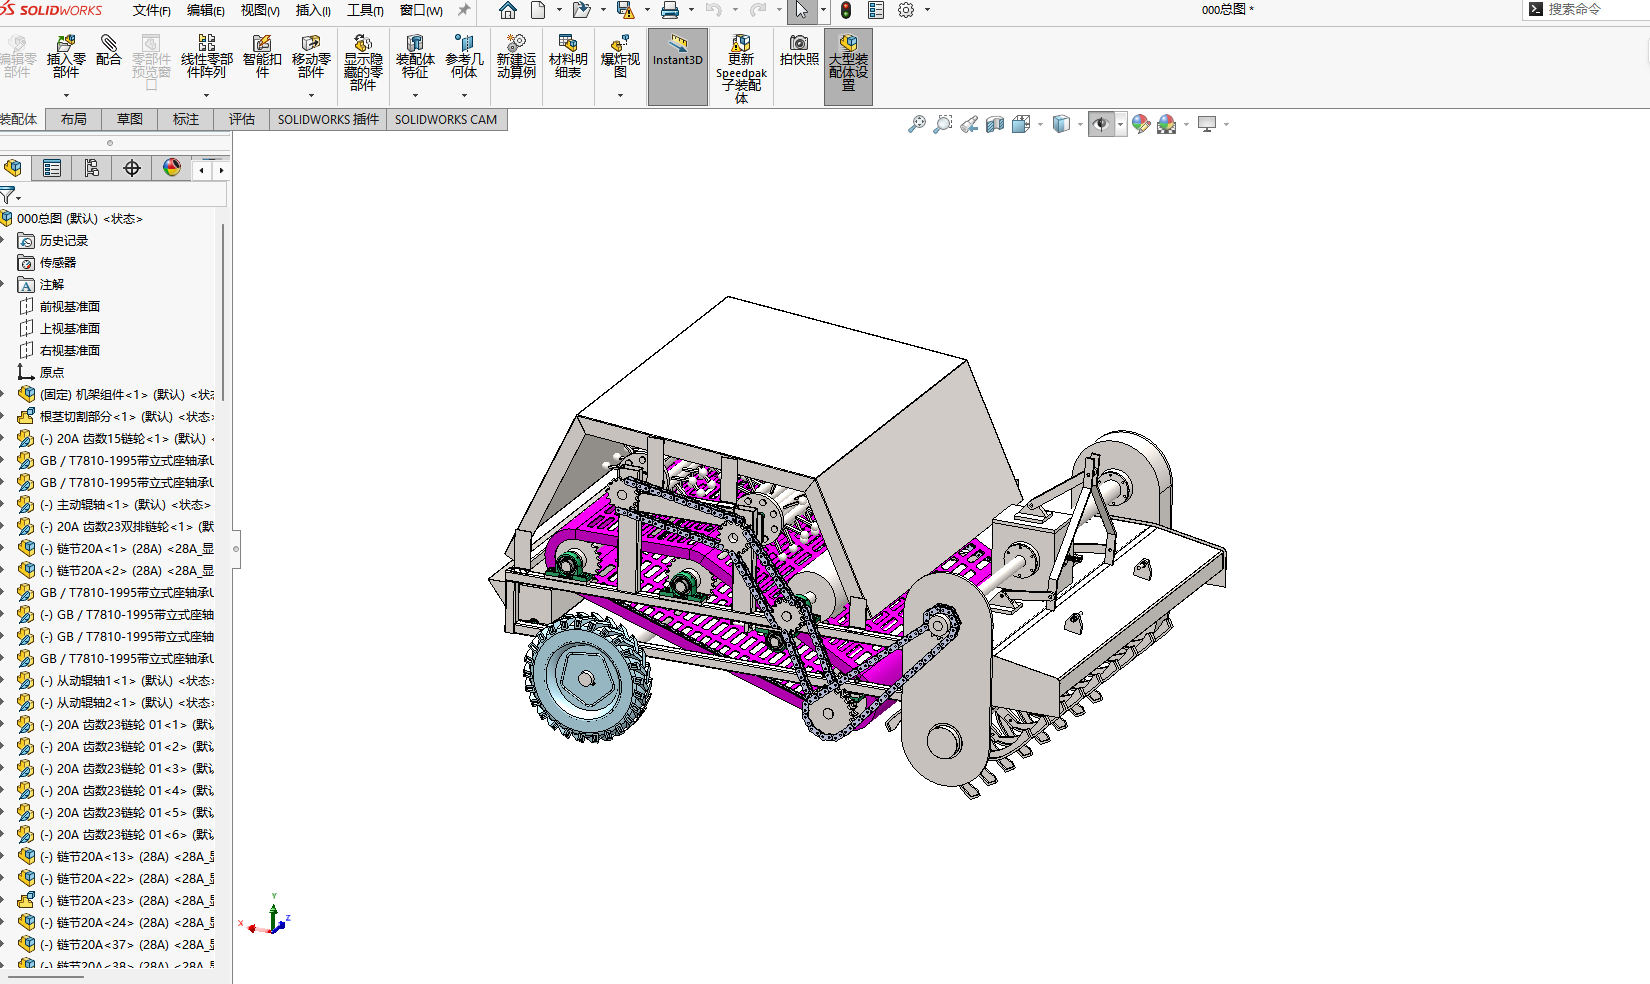Click Previous View icon in view toolbar

(x=968, y=124)
